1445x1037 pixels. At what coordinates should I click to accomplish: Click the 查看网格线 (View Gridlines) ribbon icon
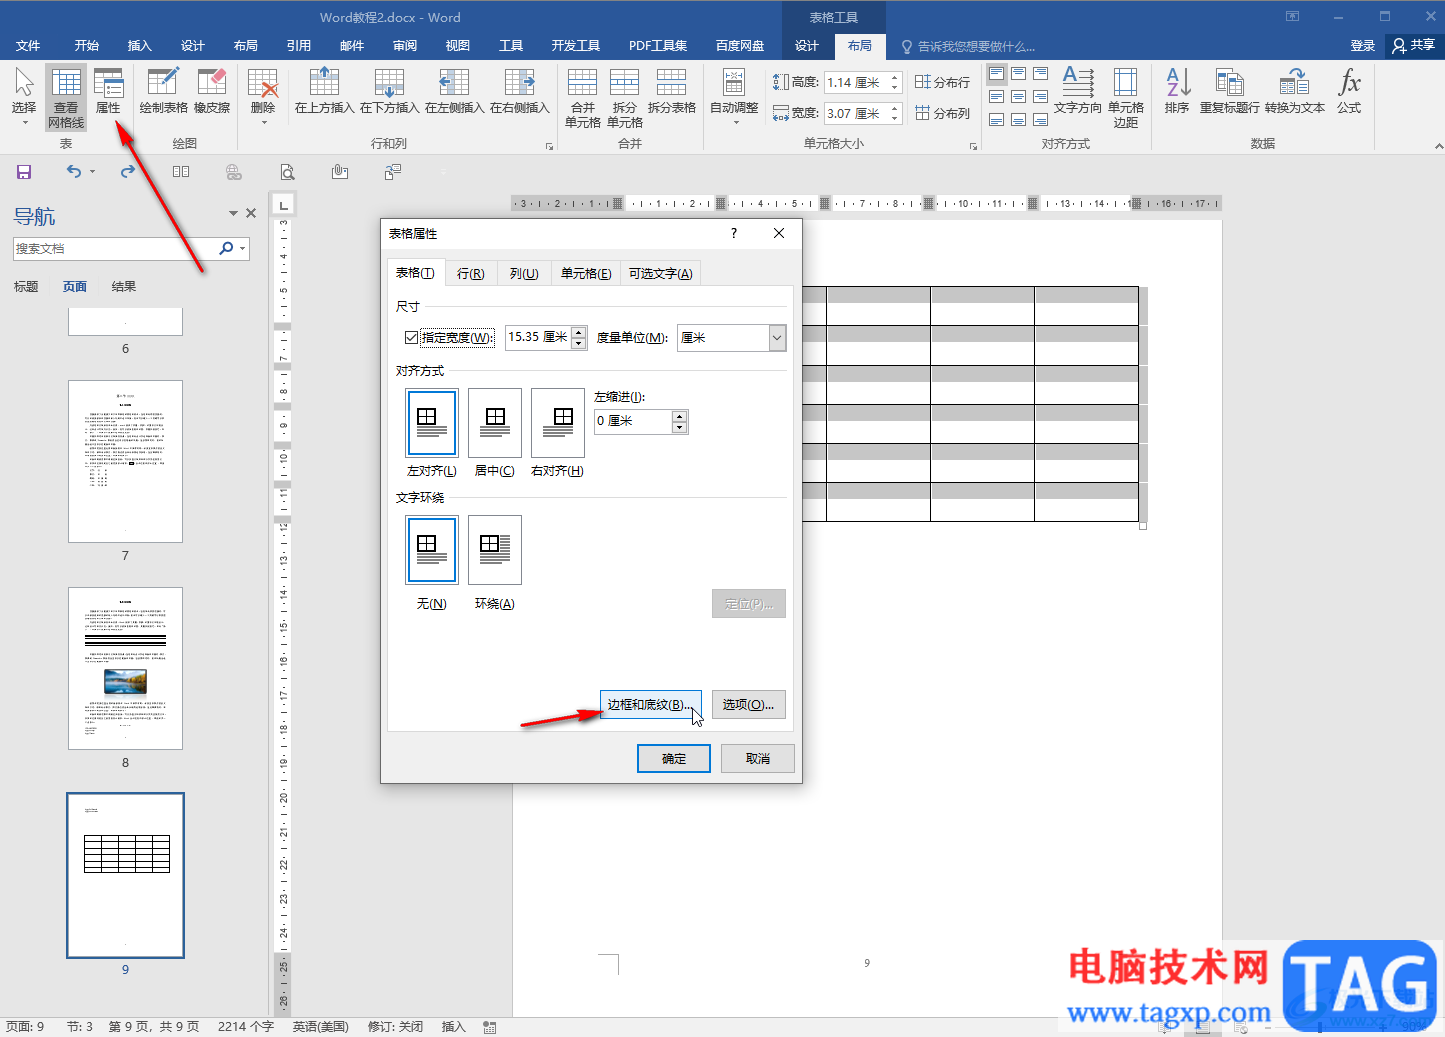click(66, 97)
